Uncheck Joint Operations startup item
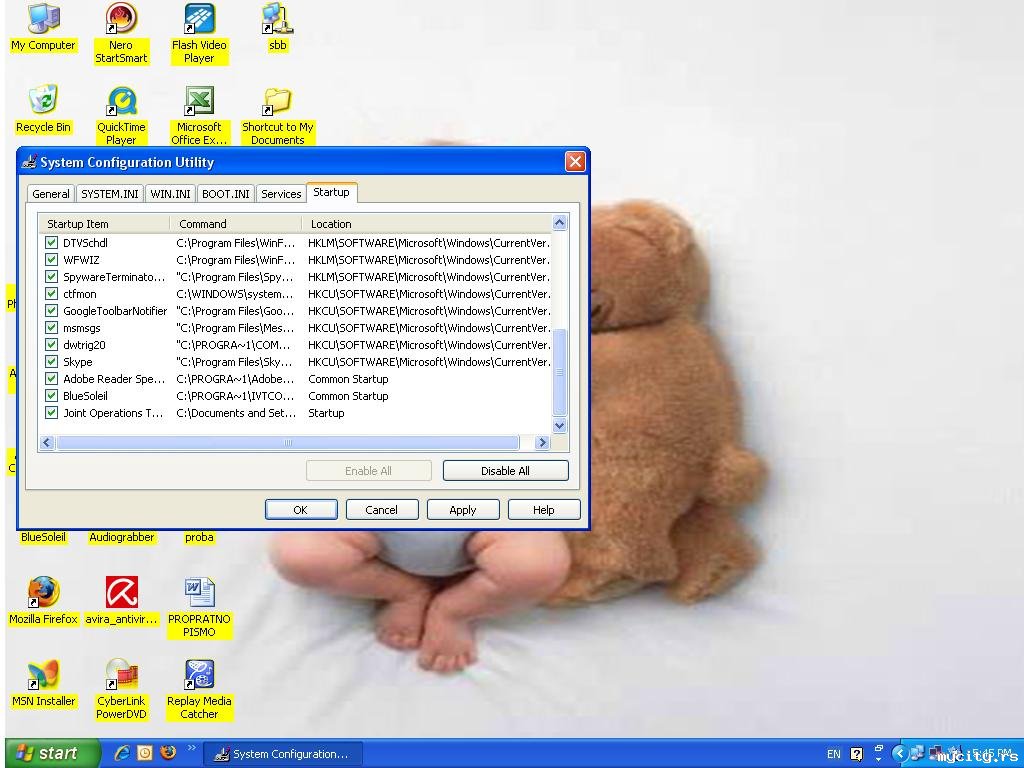This screenshot has width=1024, height=768. 51,412
